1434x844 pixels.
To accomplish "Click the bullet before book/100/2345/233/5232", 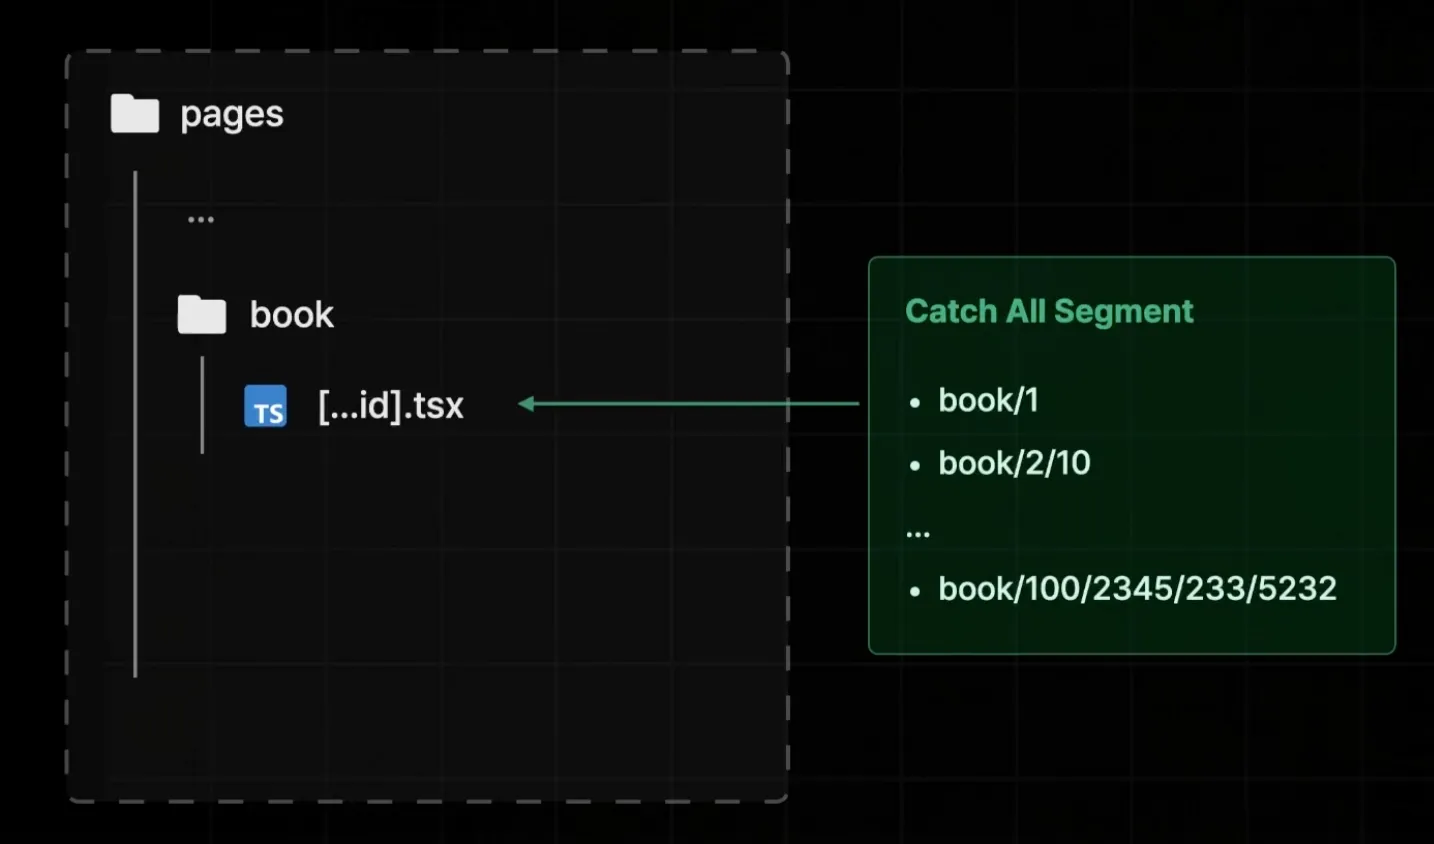I will point(914,592).
